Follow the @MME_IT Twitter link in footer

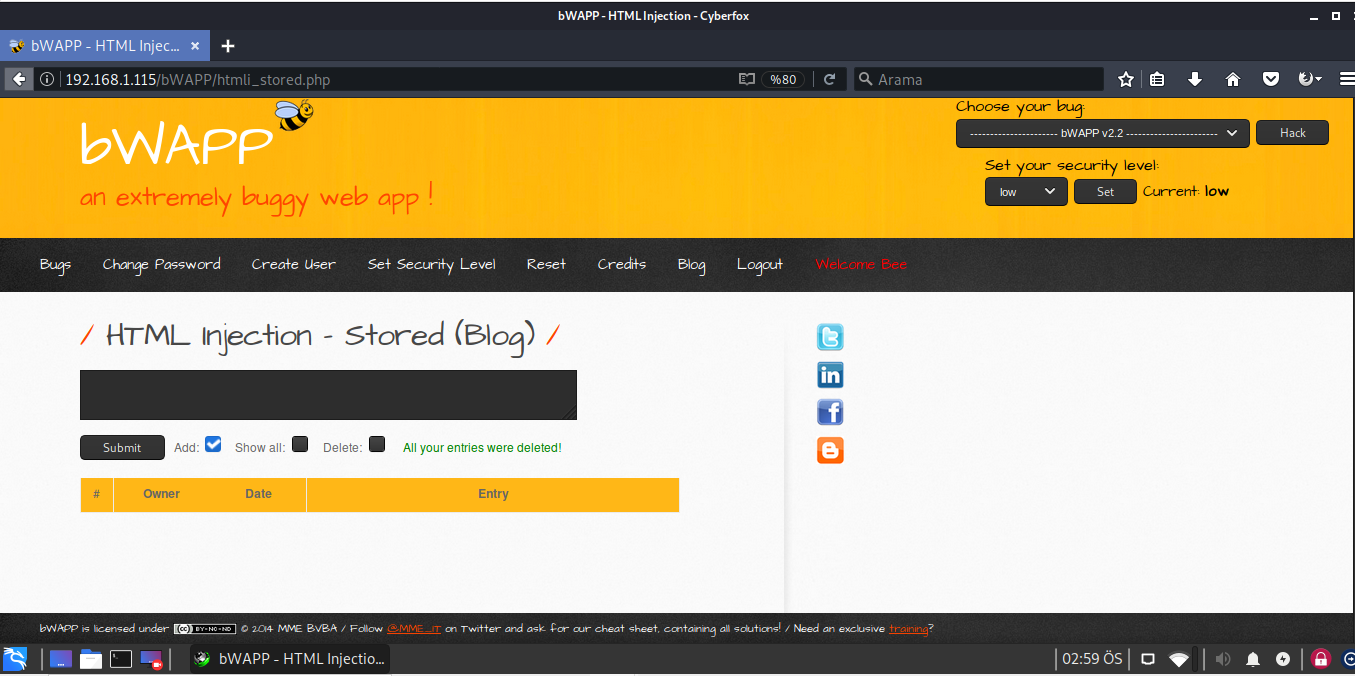[414, 629]
